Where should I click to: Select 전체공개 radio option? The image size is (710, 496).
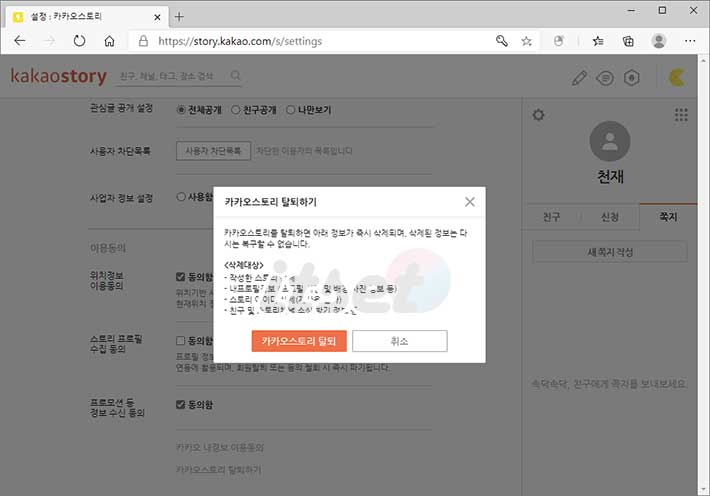pyautogui.click(x=181, y=110)
